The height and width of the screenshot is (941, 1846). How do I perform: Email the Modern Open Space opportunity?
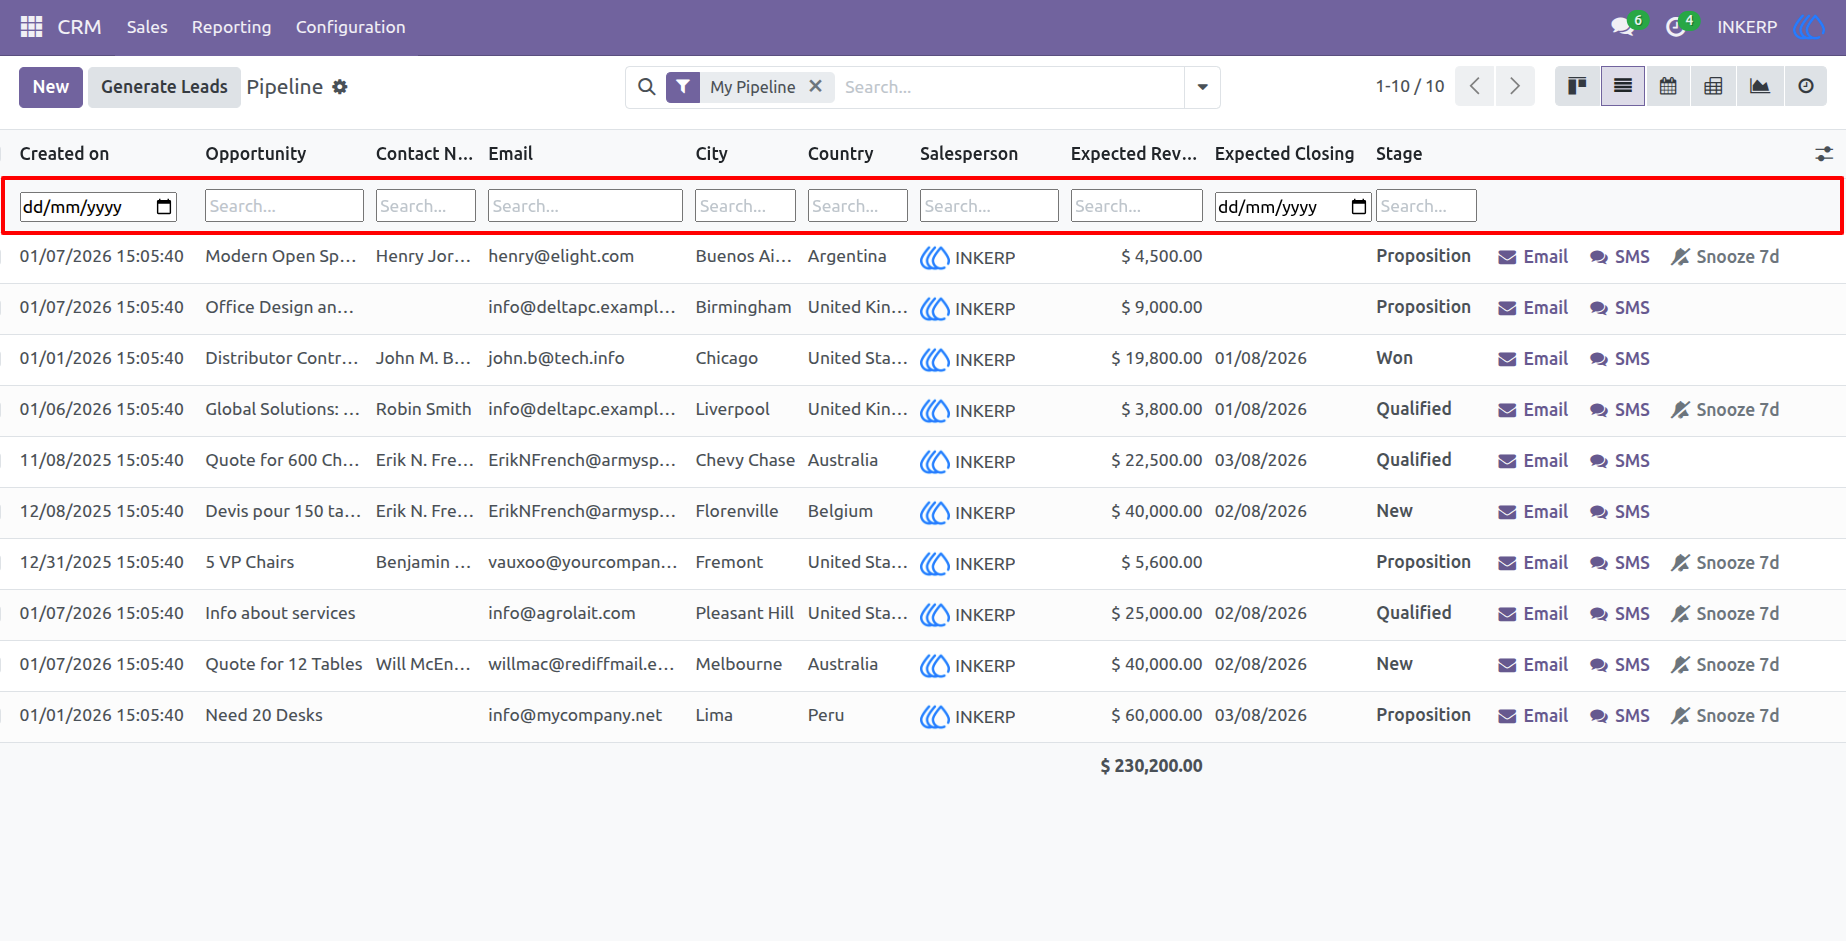(1533, 257)
